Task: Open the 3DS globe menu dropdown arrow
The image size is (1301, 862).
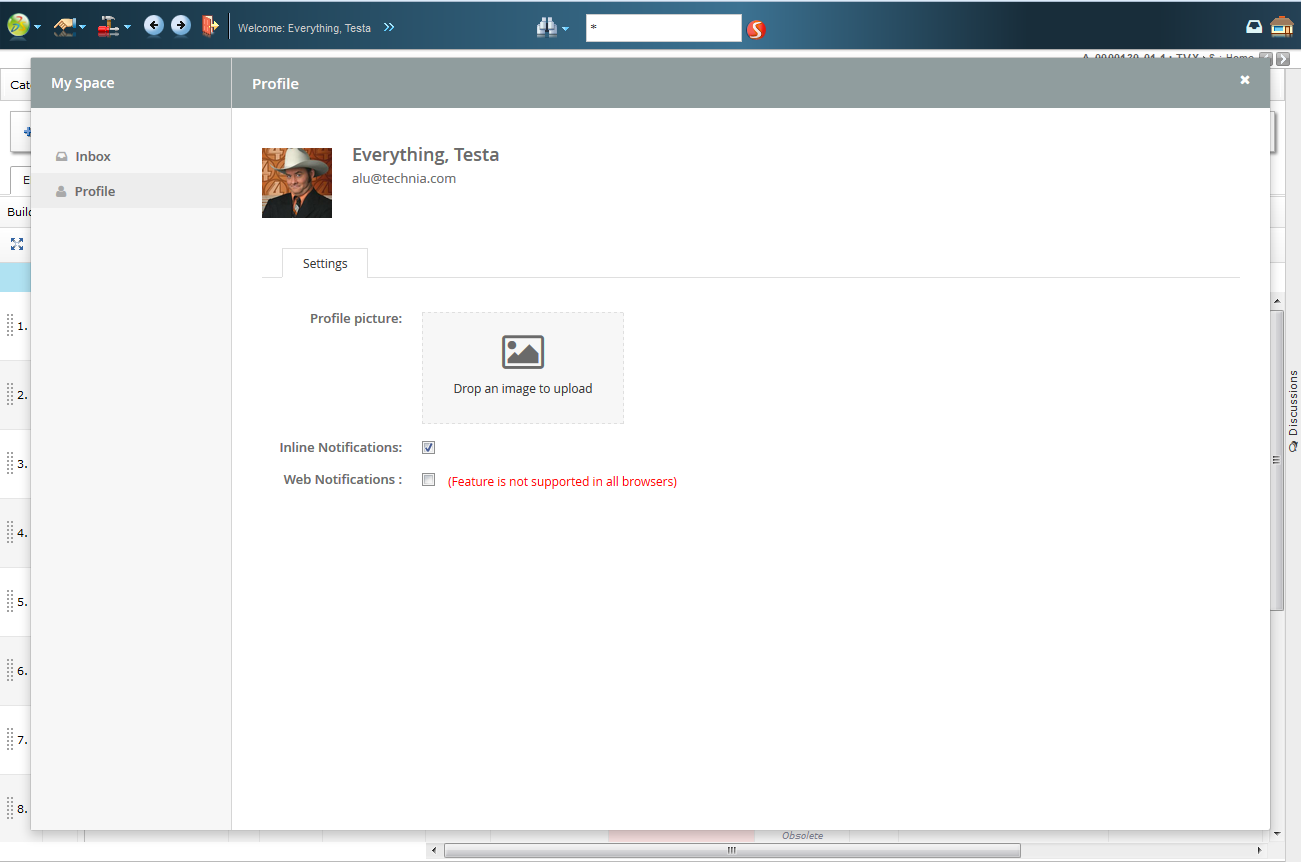Action: pyautogui.click(x=38, y=28)
